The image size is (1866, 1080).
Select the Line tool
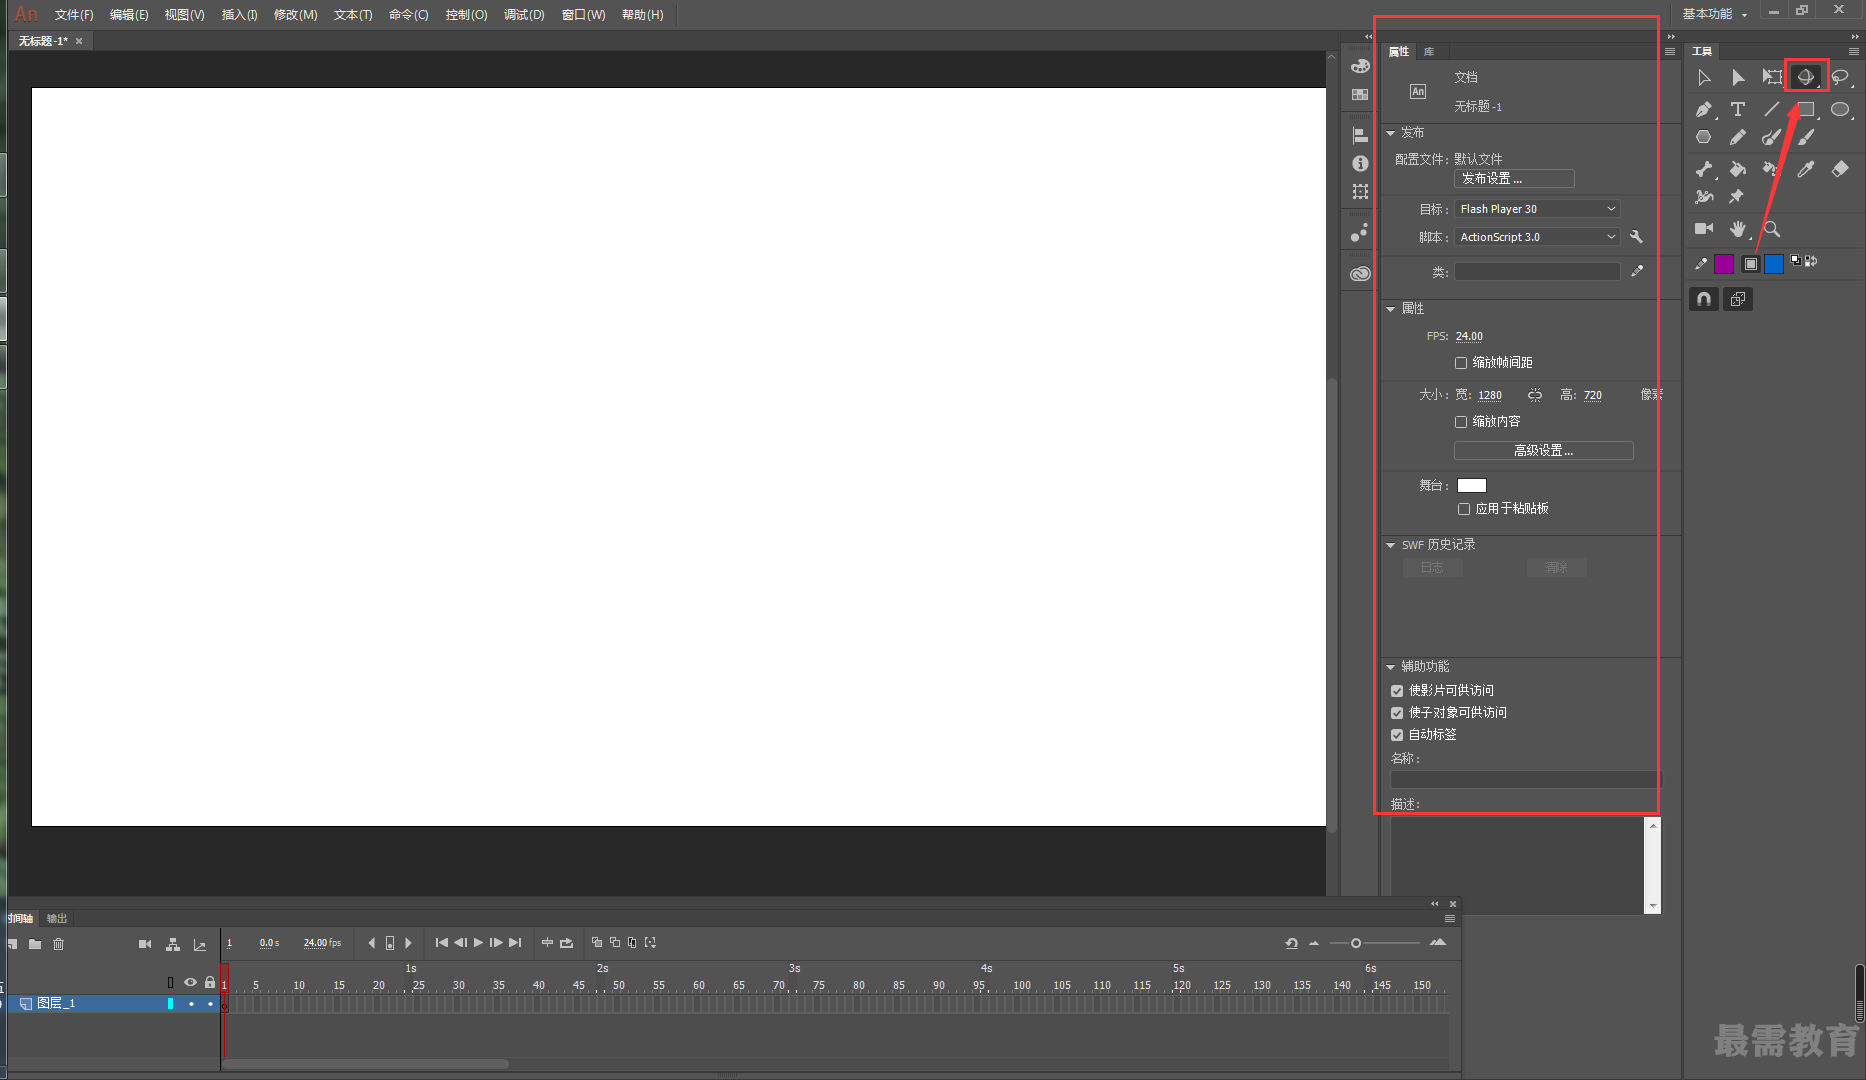point(1772,109)
